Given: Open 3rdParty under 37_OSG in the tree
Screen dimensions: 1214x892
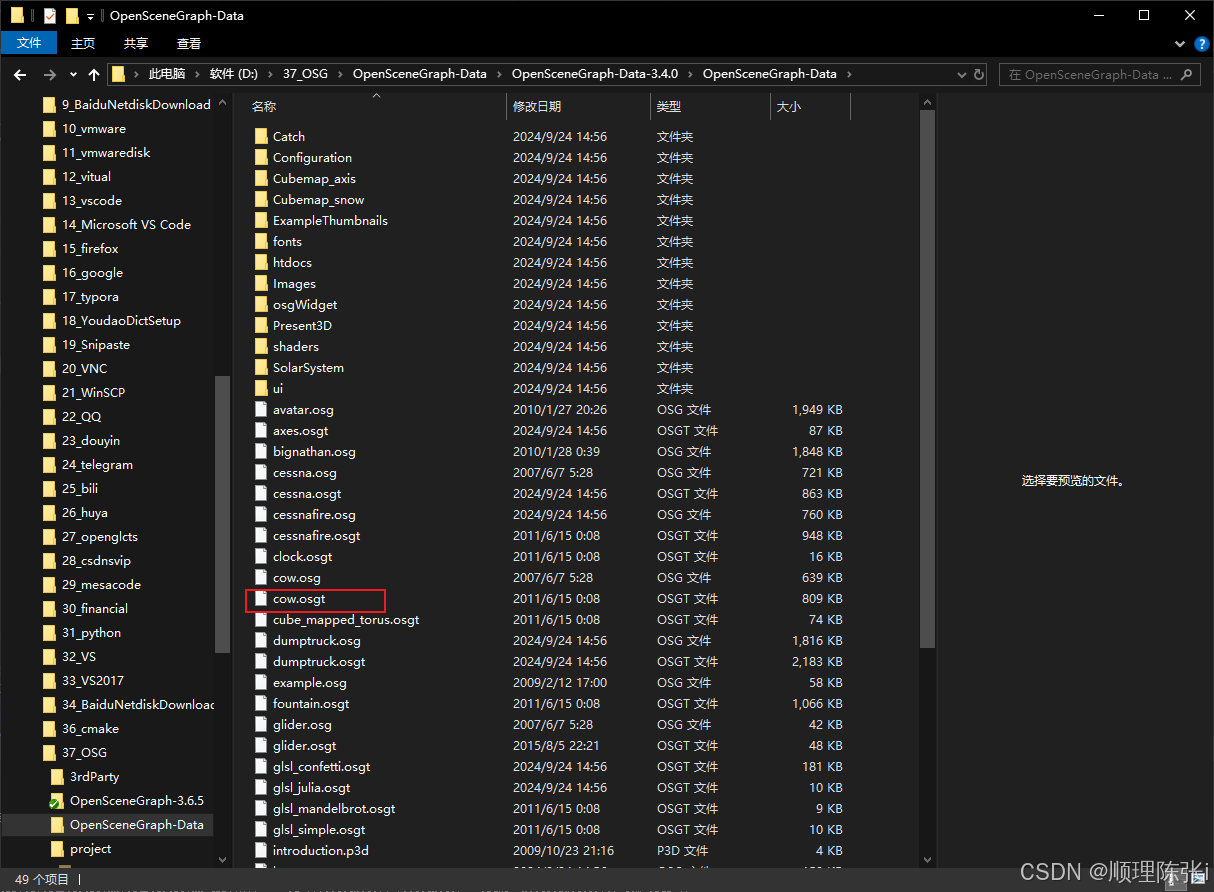Looking at the screenshot, I should [x=94, y=776].
